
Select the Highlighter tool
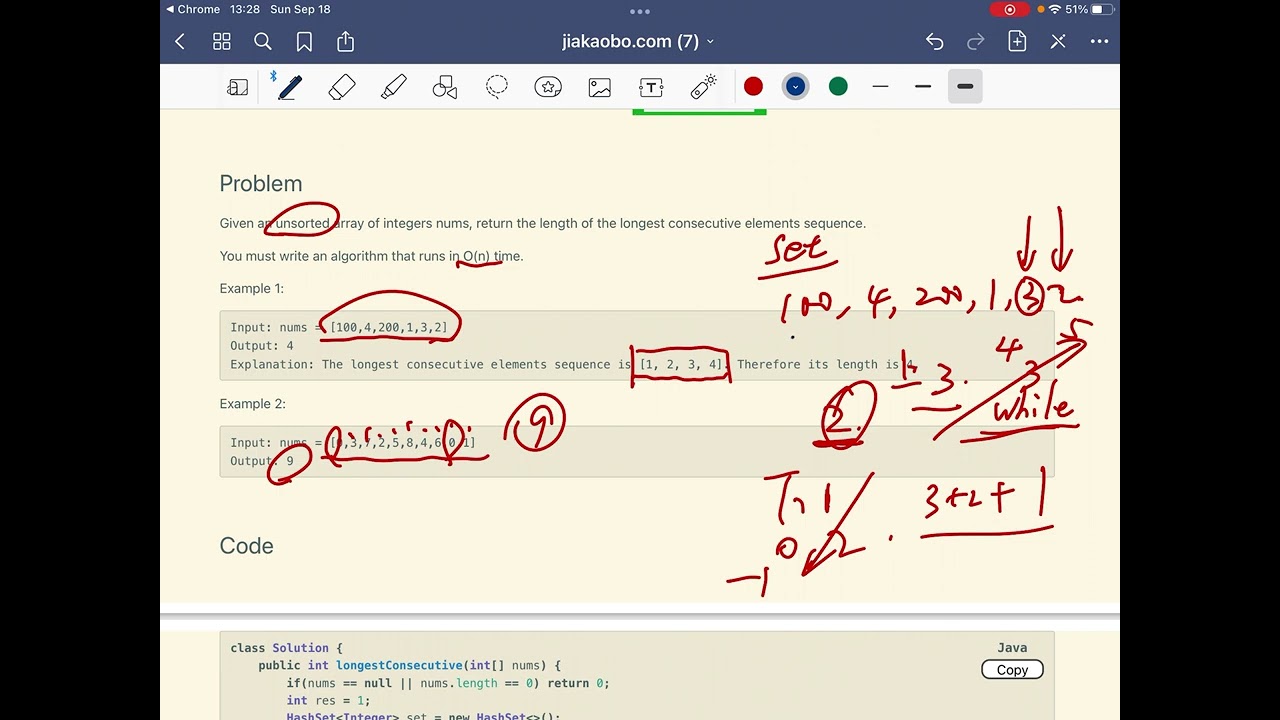coord(394,88)
